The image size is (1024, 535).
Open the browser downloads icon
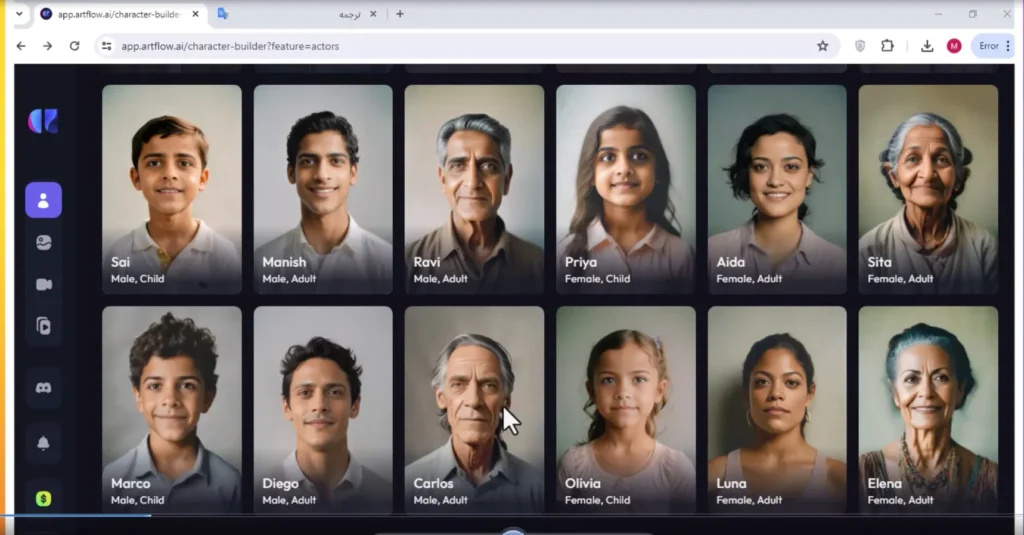(927, 46)
